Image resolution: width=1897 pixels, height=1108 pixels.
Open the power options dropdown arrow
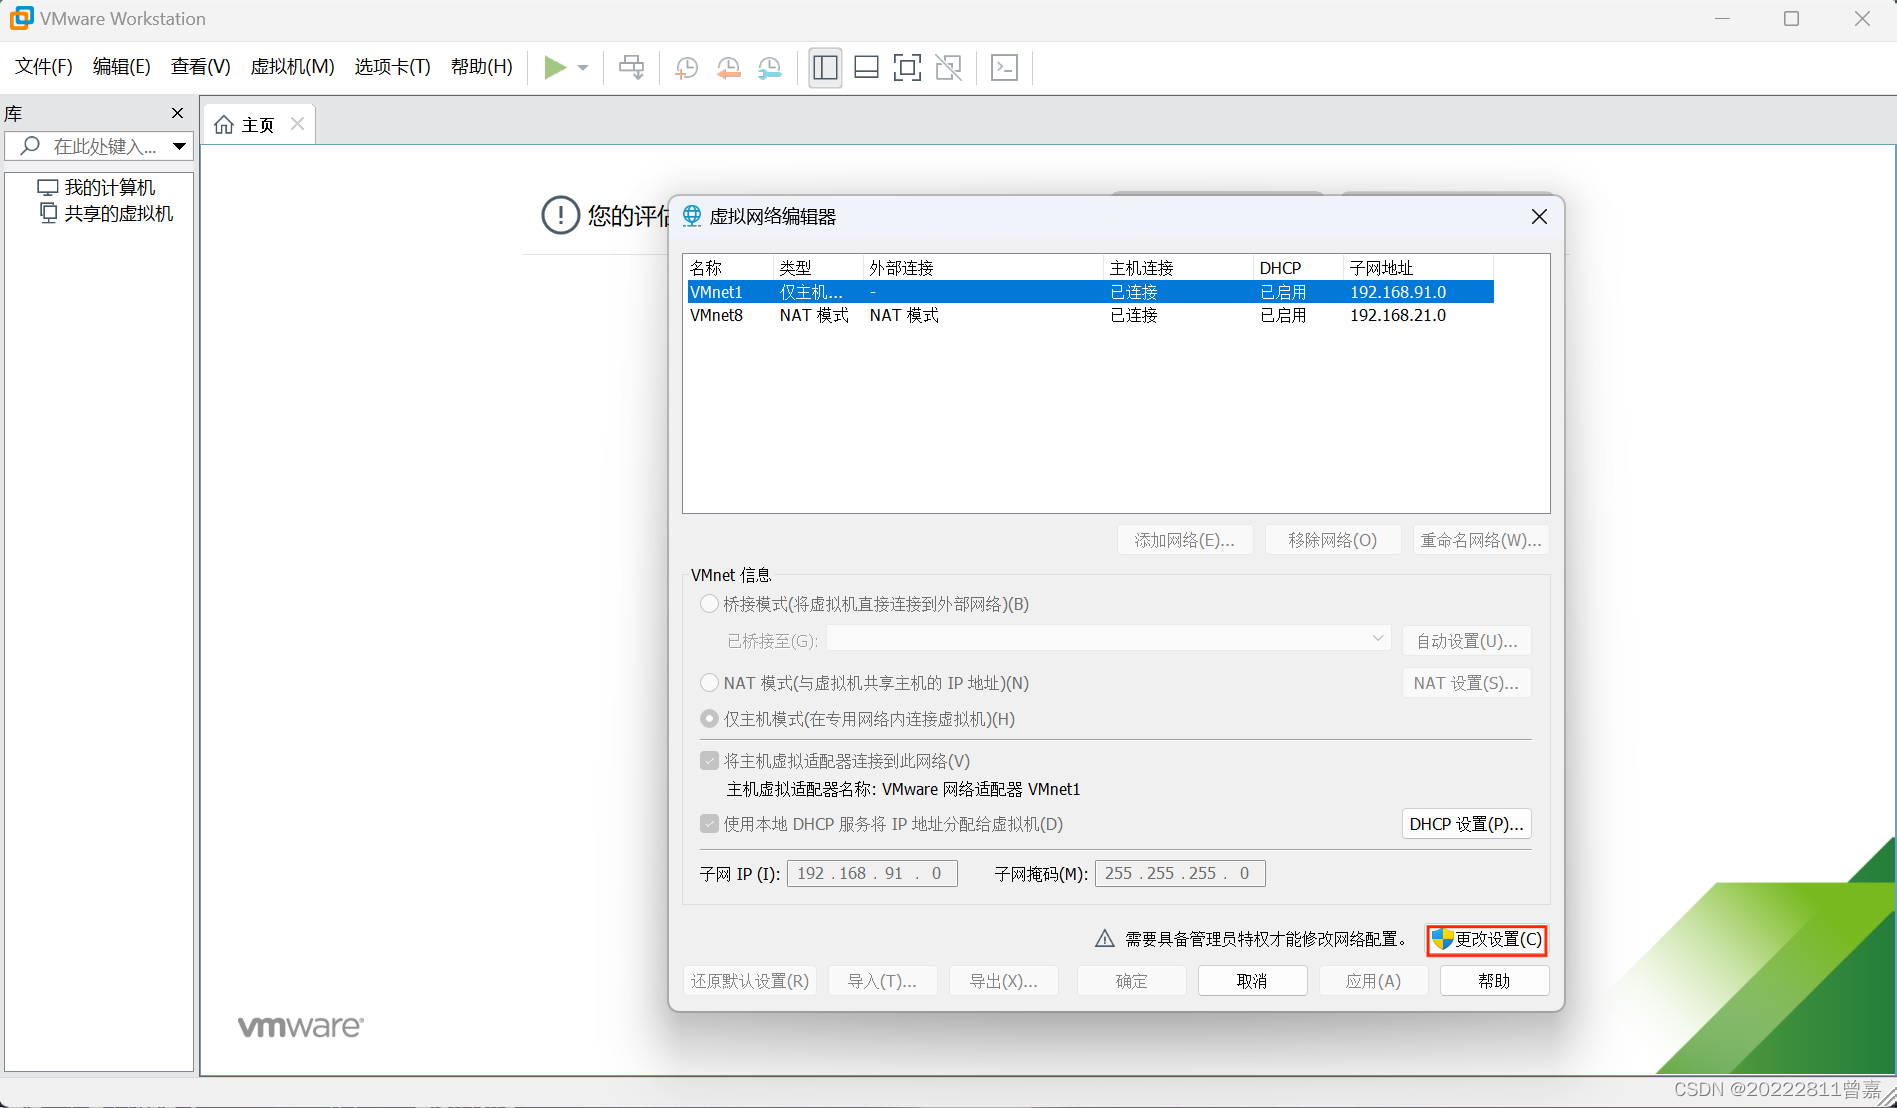pos(583,68)
